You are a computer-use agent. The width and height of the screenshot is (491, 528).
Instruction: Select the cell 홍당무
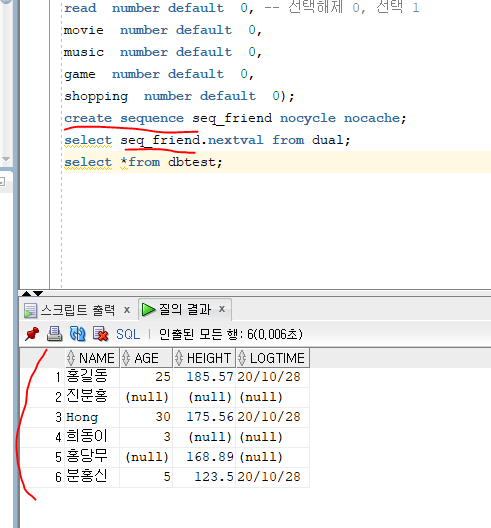92,457
